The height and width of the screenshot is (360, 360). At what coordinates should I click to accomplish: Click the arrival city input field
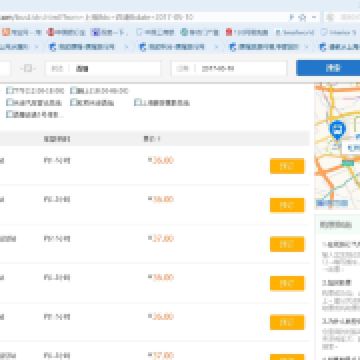103,69
